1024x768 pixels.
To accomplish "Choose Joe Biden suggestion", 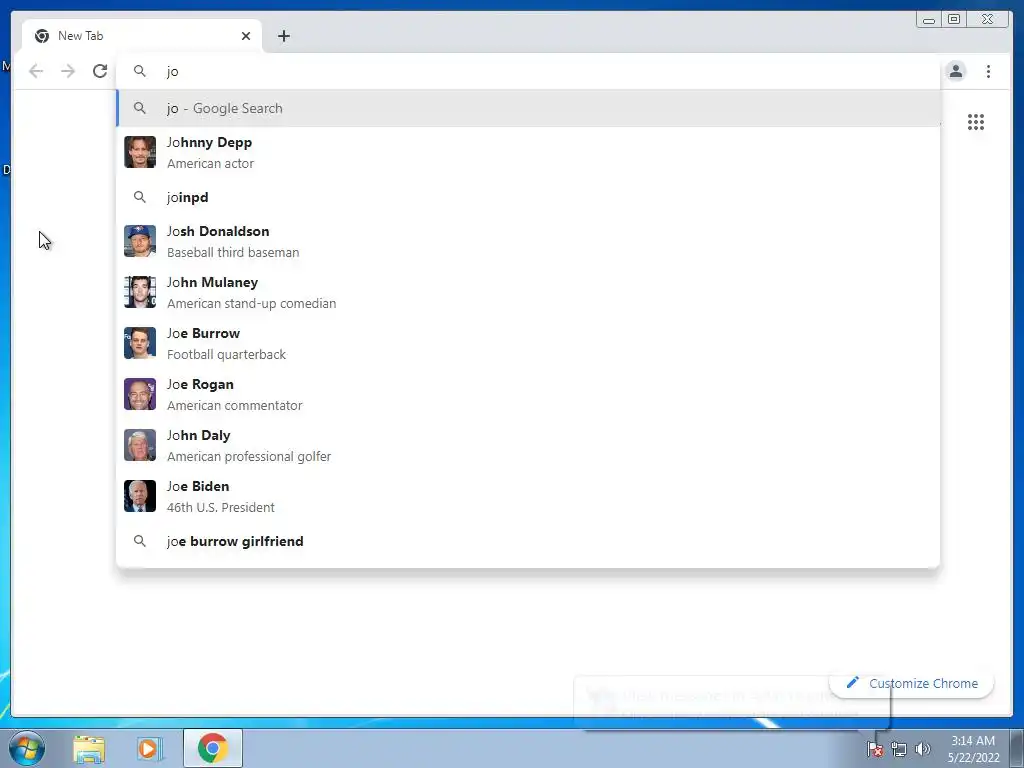I will 528,496.
